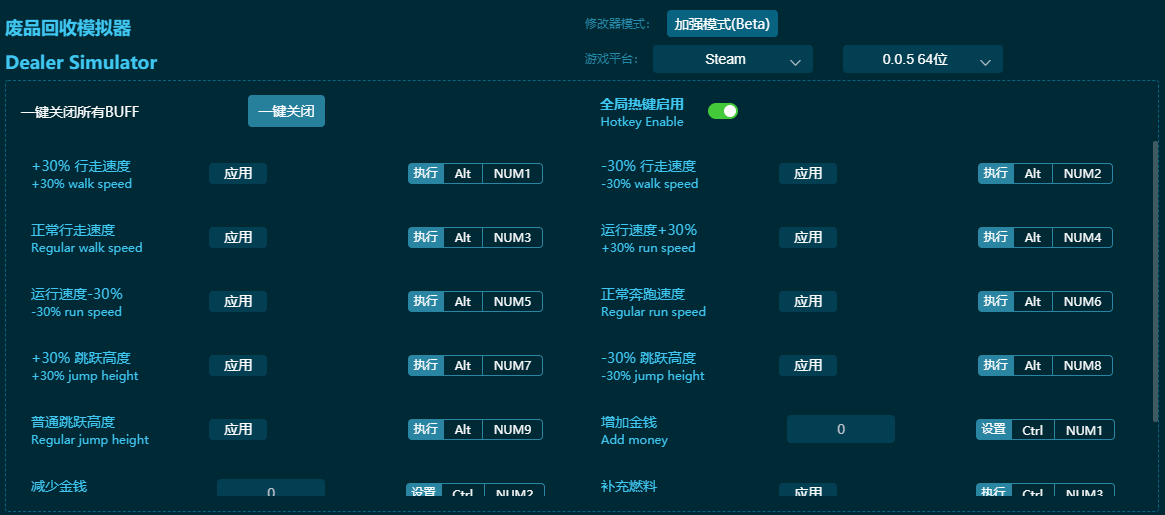Click the Alt modifier for NUM8 hotkey
Image resolution: width=1165 pixels, height=515 pixels.
pyautogui.click(x=1033, y=366)
